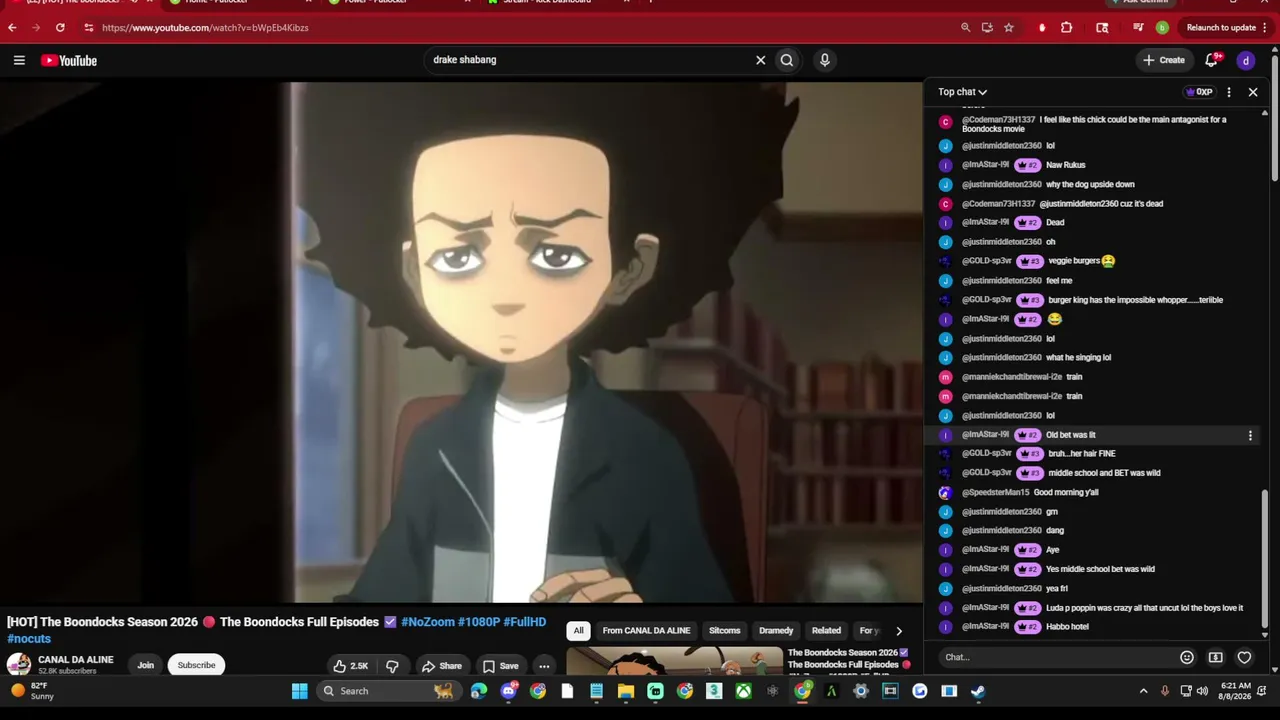
Task: Join the CANAL DA ALINE channel
Action: (146, 665)
